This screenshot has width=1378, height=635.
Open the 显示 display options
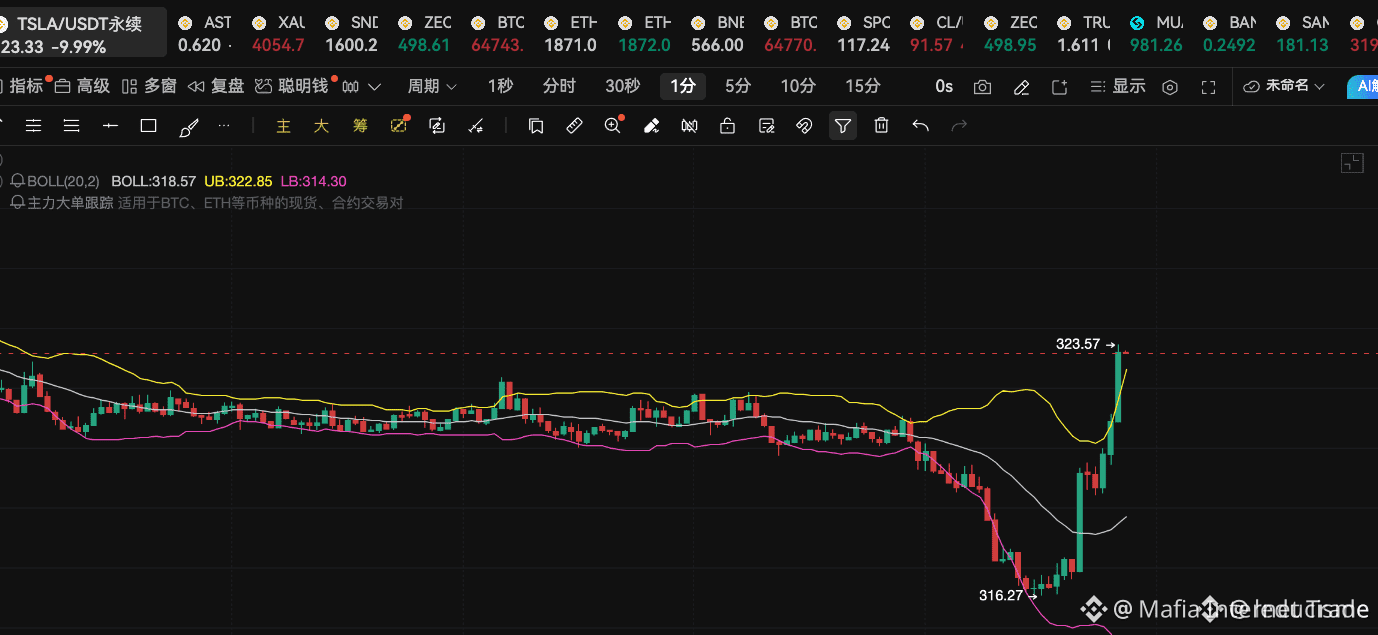[x=1117, y=86]
